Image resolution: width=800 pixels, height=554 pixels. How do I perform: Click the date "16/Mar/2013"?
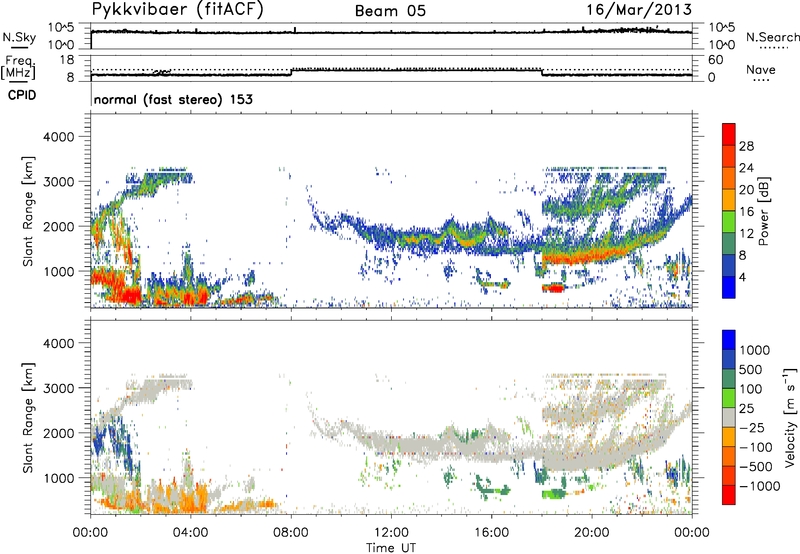point(639,9)
